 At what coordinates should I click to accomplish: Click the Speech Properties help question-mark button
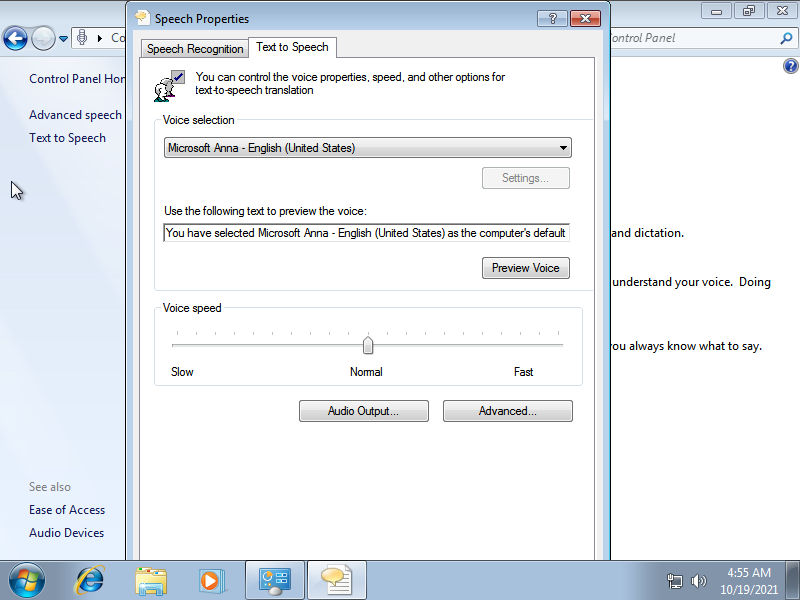coord(553,19)
